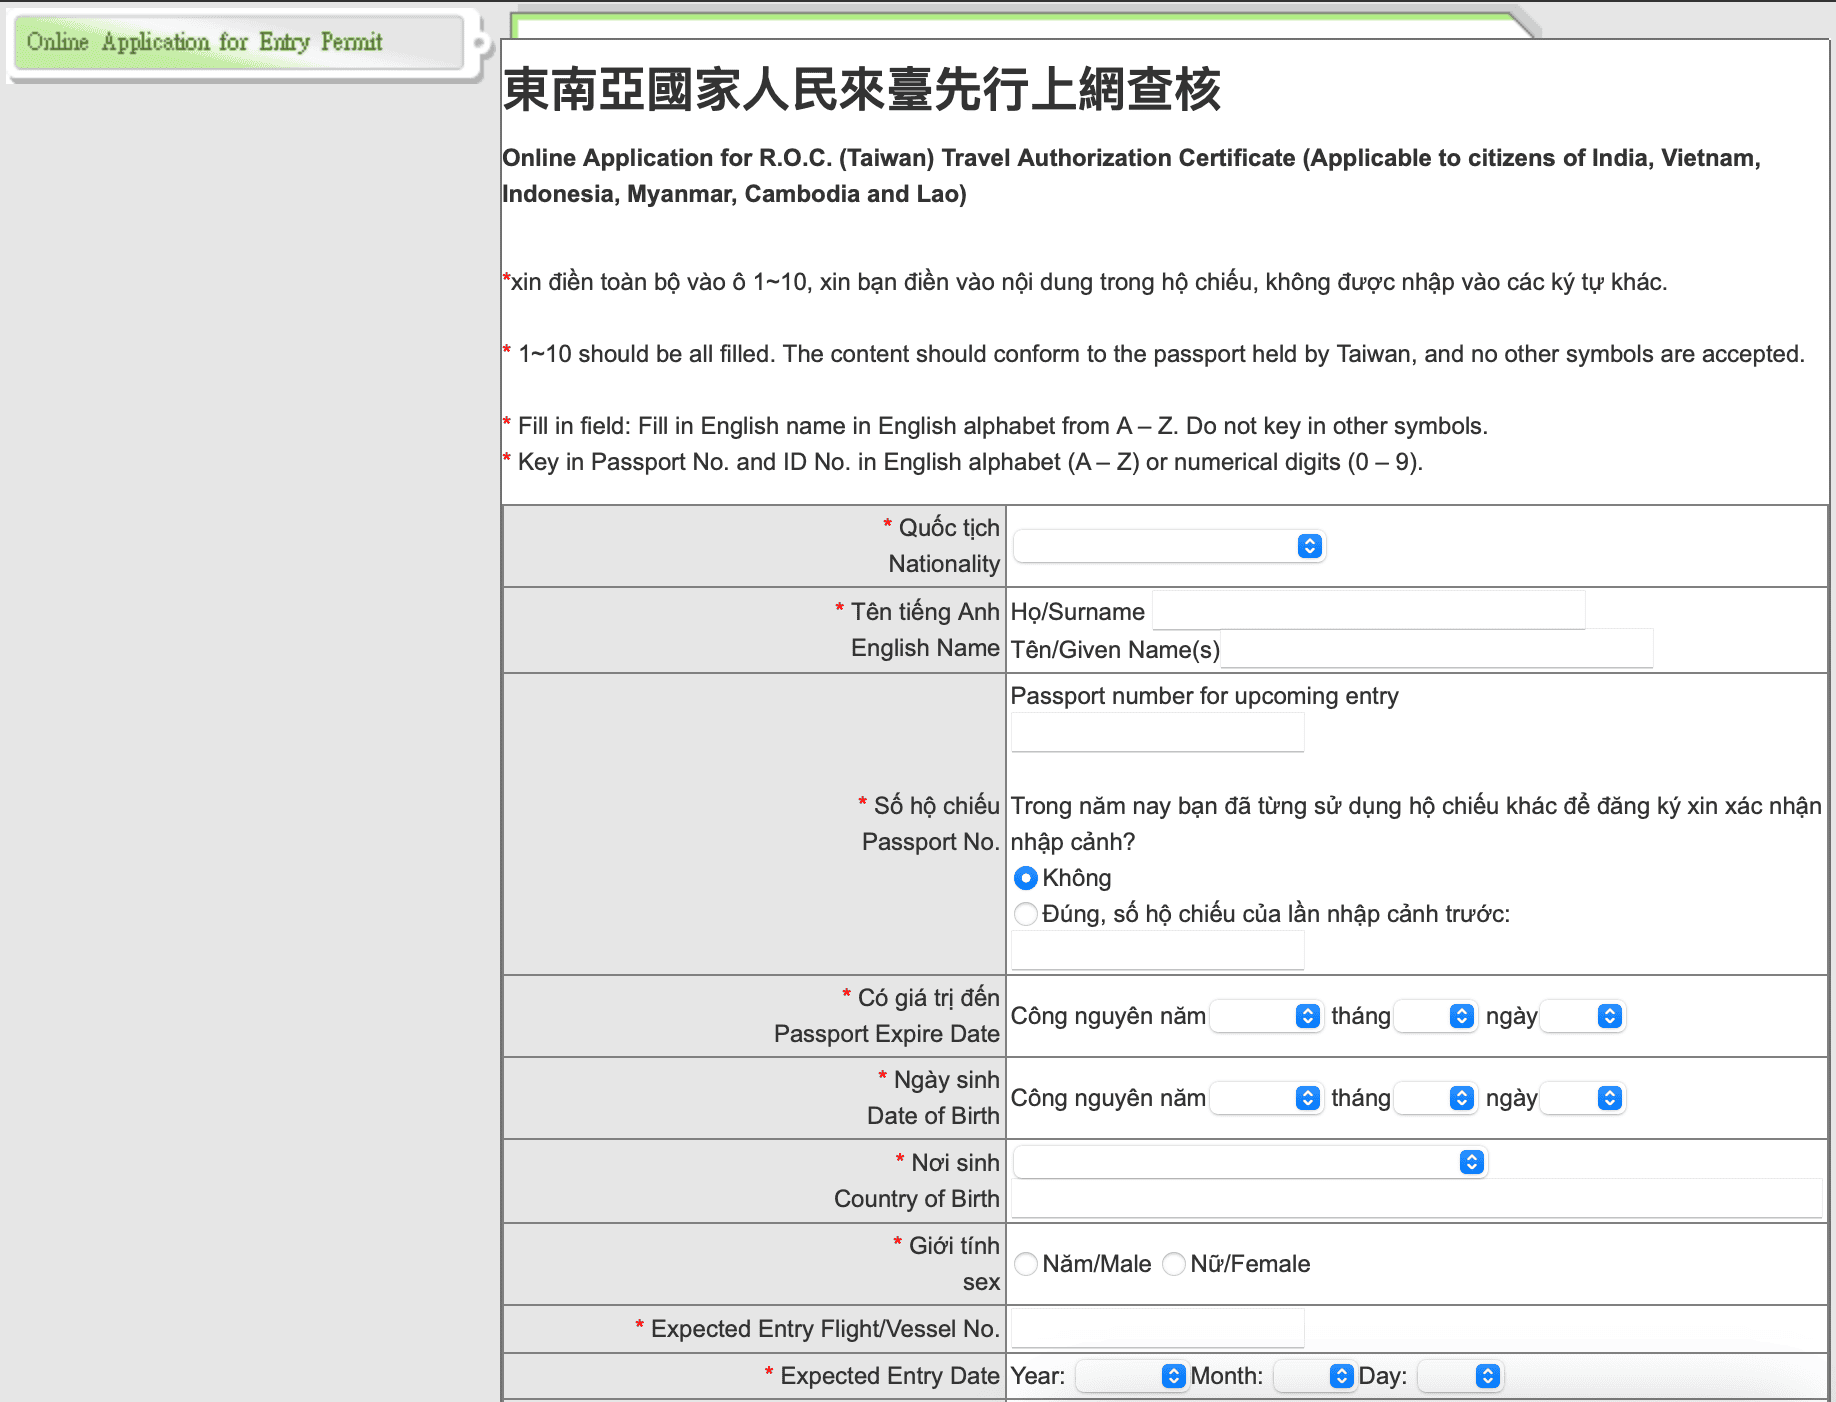Click the previous entry passport number field
The image size is (1836, 1402).
[1157, 950]
